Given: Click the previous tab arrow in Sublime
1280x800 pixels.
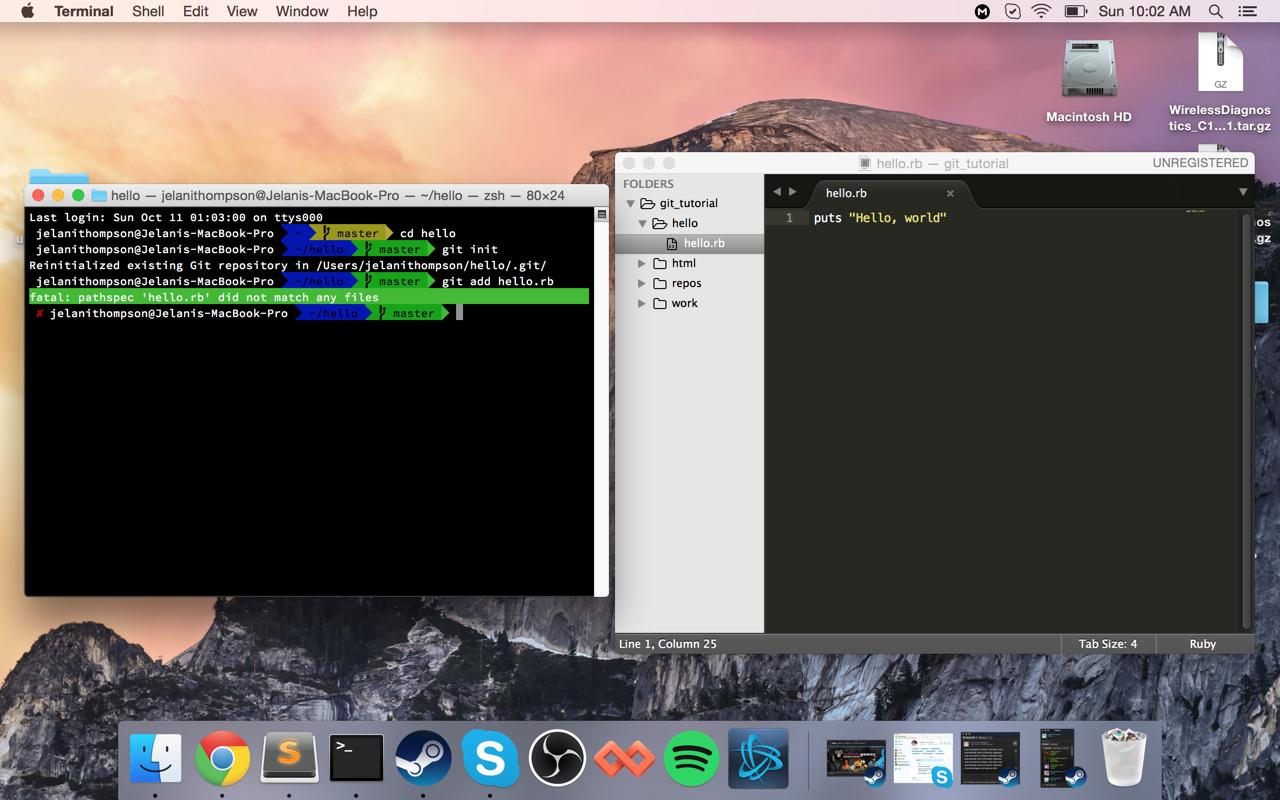Looking at the screenshot, I should pyautogui.click(x=777, y=192).
